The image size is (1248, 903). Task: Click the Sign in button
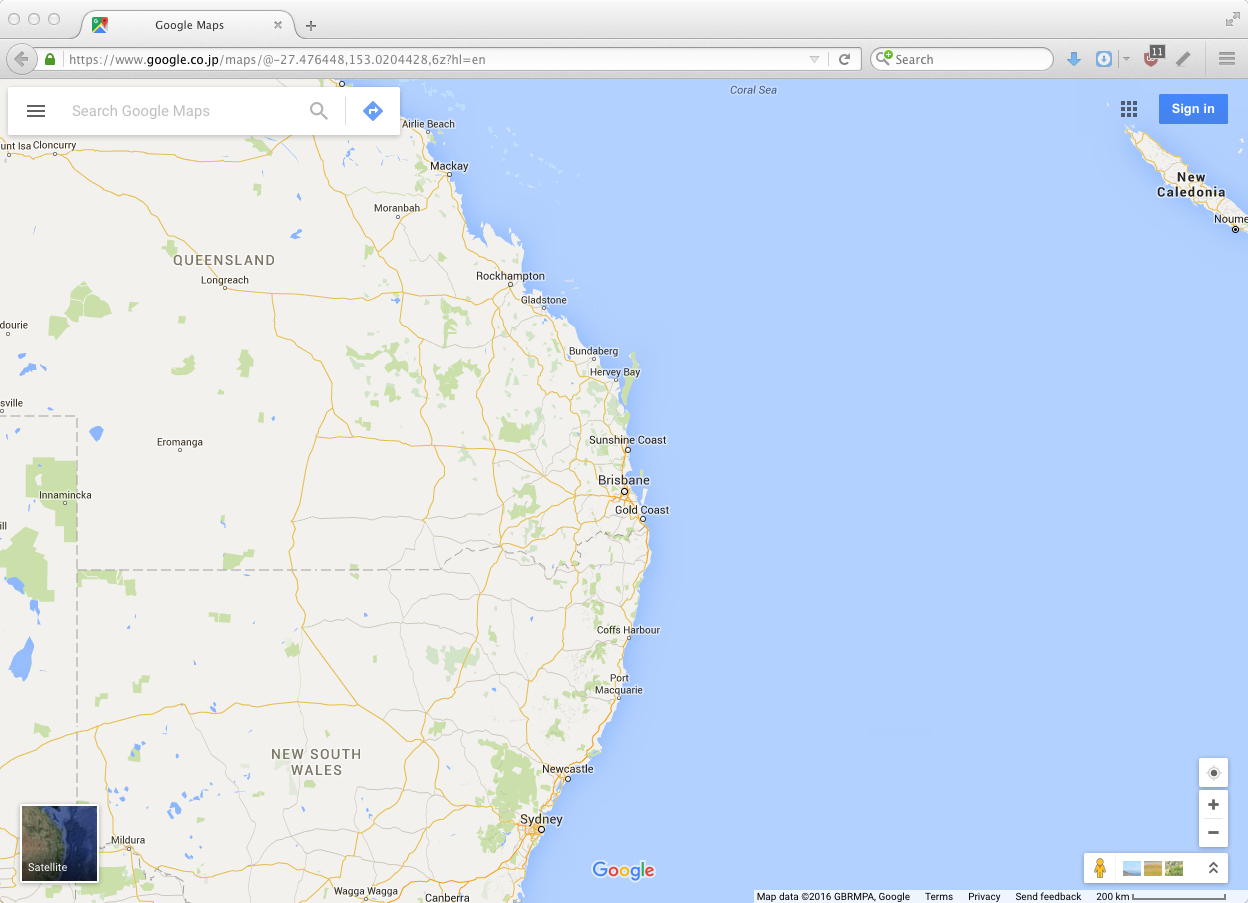tap(1193, 109)
